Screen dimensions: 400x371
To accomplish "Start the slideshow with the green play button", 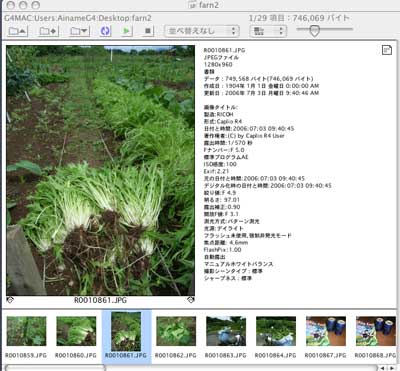I will pyautogui.click(x=126, y=31).
